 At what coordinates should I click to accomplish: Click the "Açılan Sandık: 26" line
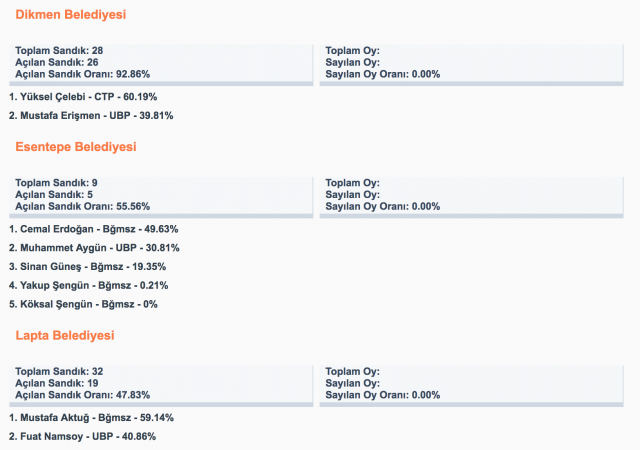point(51,62)
